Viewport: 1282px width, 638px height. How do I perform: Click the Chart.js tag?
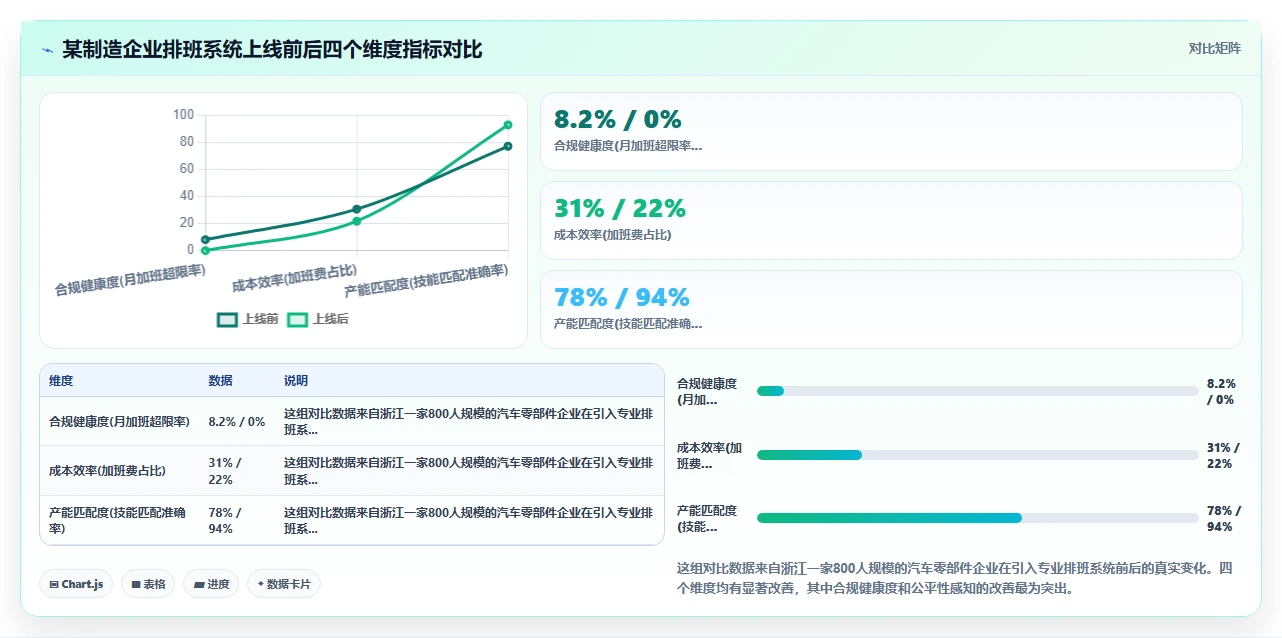(x=76, y=584)
